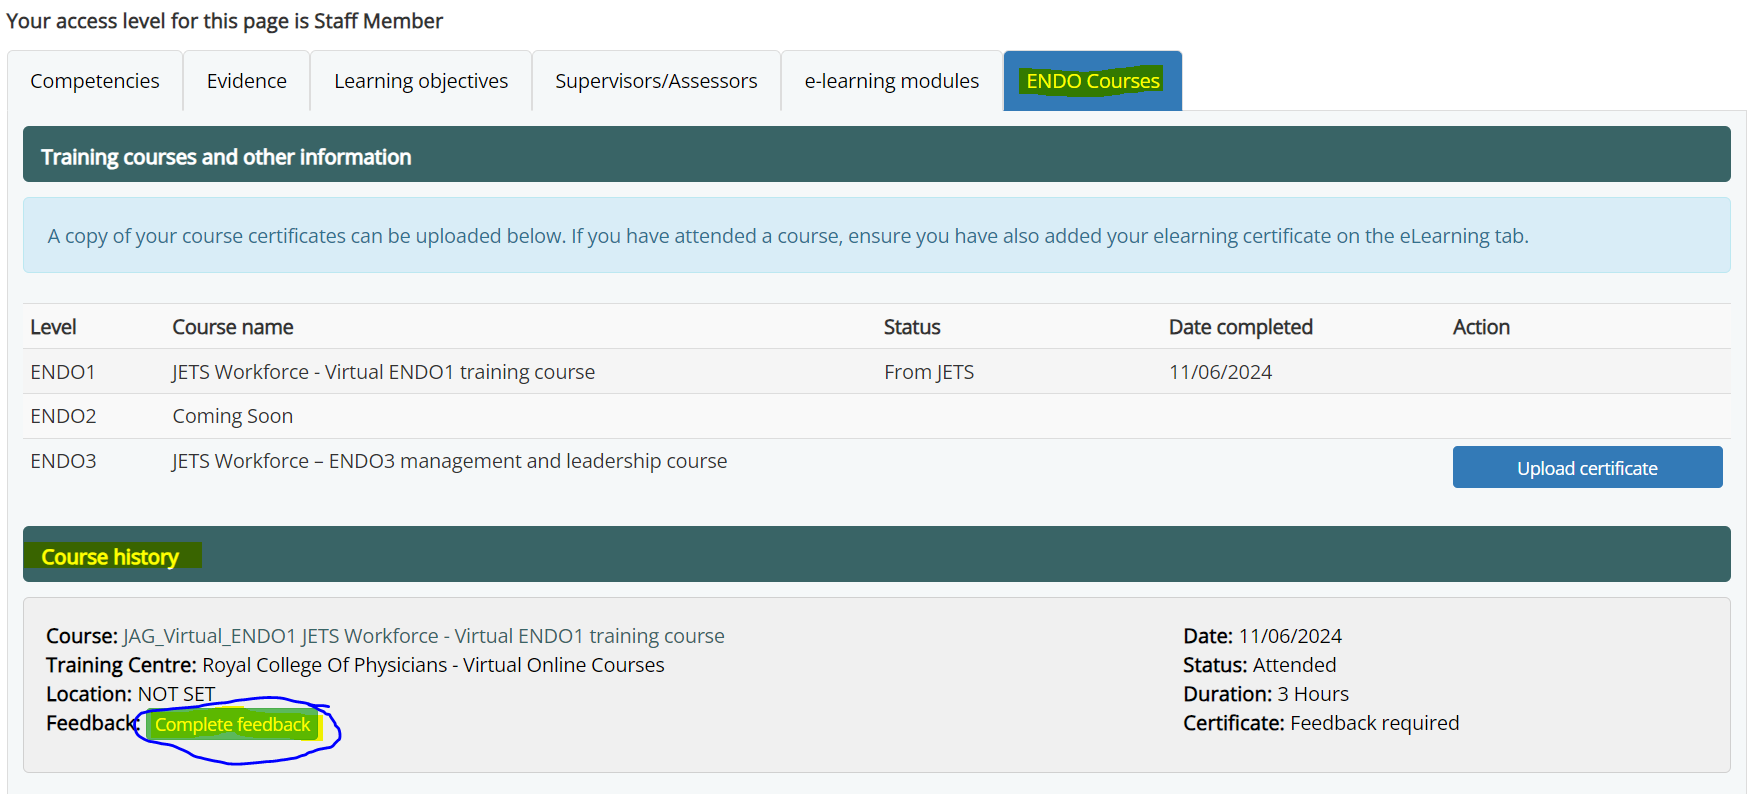Click the Course name column header

click(233, 327)
